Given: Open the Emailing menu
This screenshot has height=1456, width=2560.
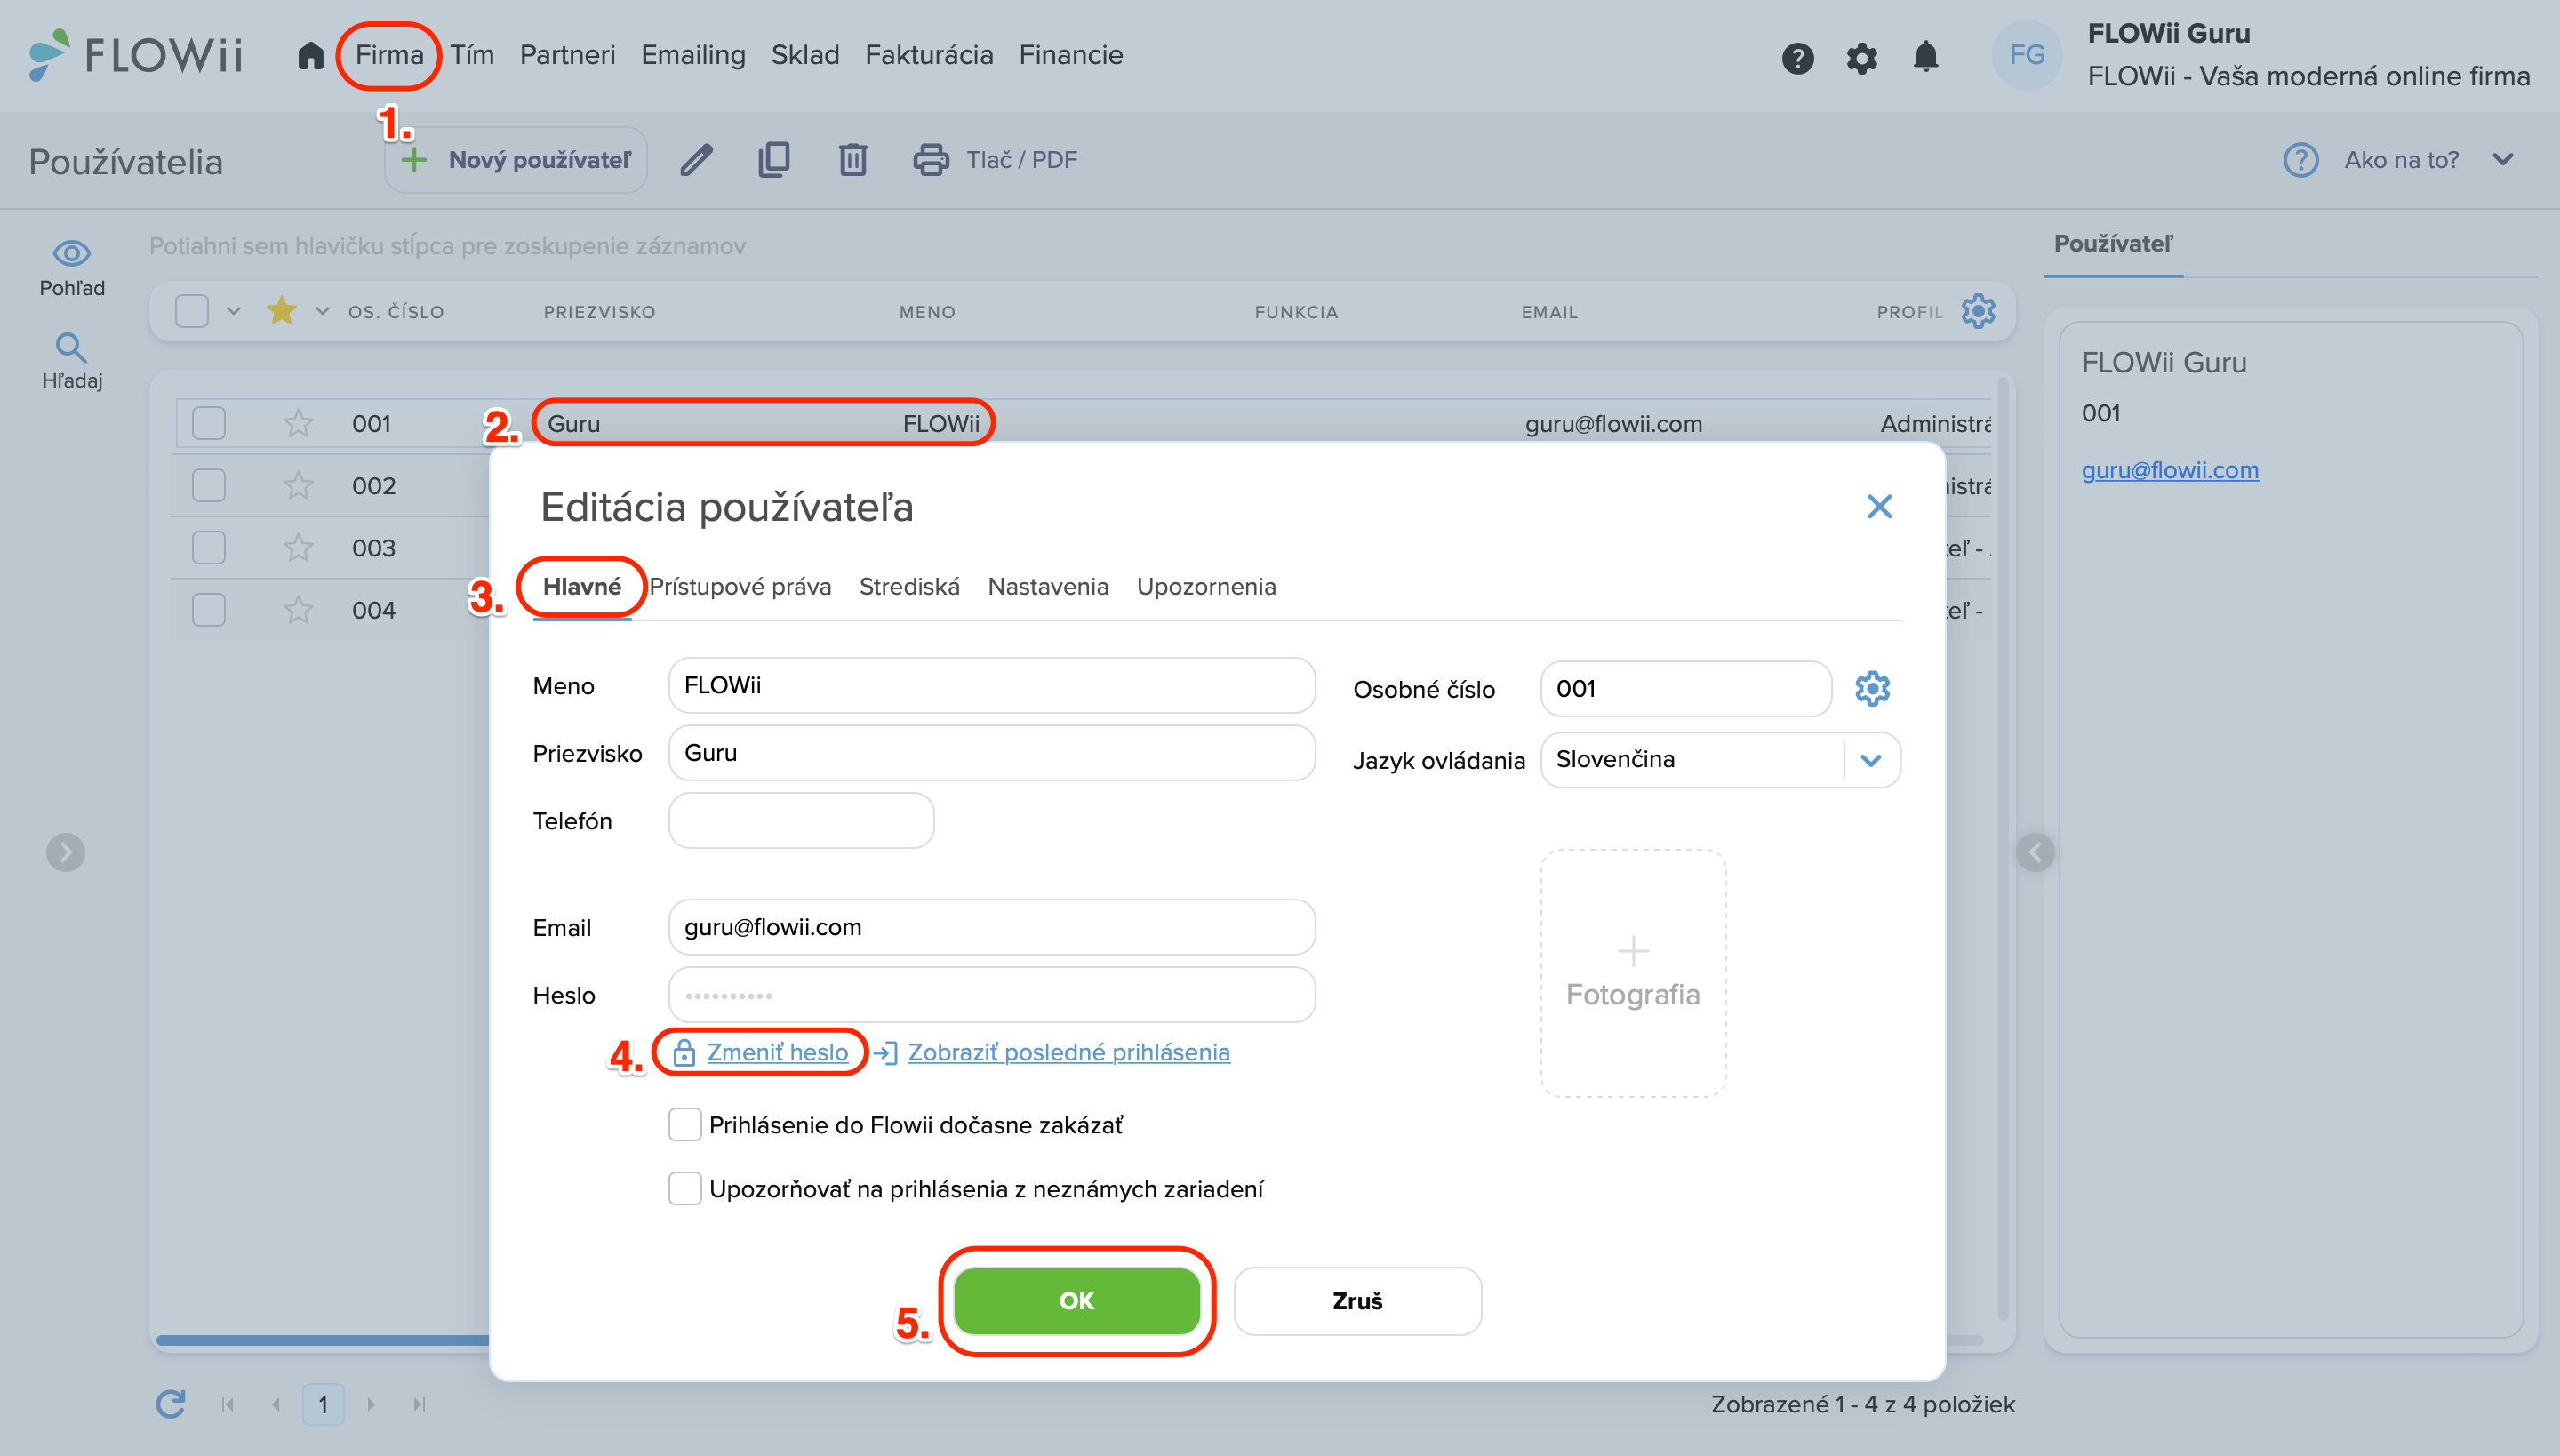Looking at the screenshot, I should [x=693, y=55].
